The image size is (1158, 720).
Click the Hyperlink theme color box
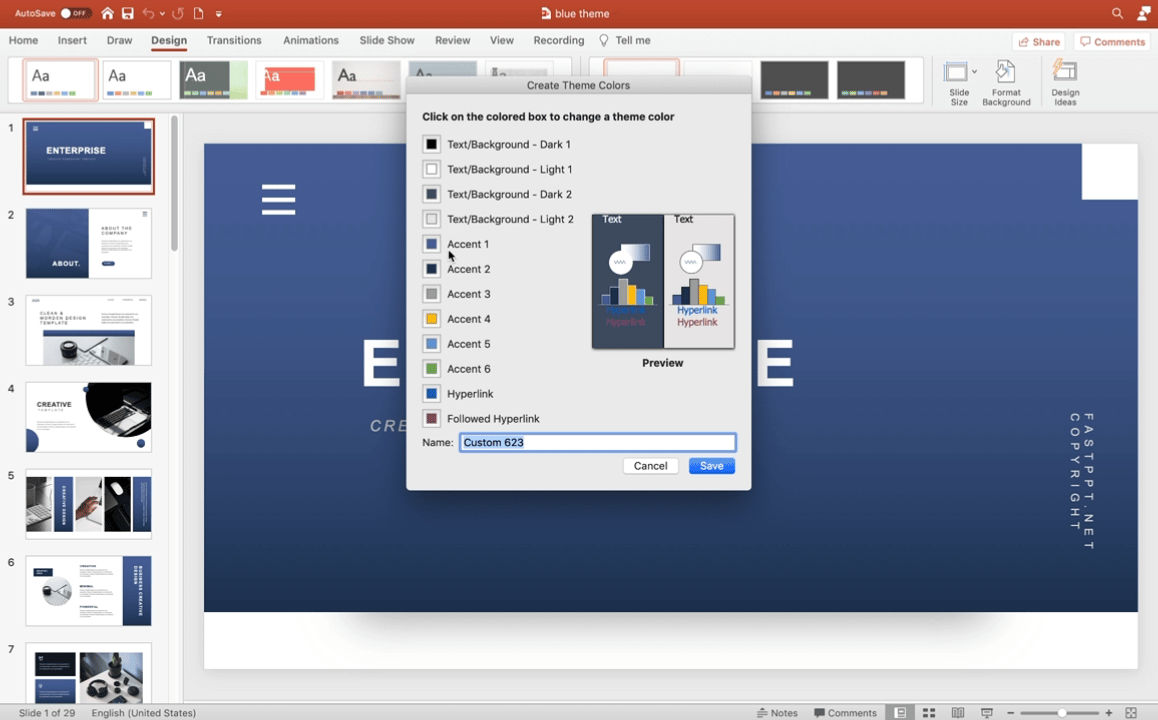pos(431,393)
